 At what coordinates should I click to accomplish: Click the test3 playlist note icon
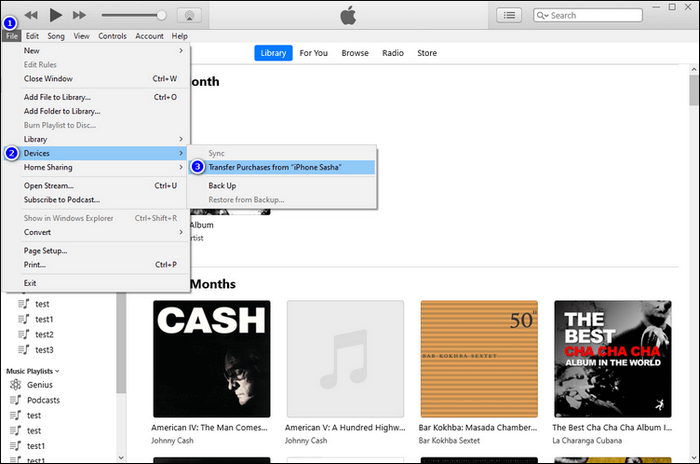click(x=24, y=349)
